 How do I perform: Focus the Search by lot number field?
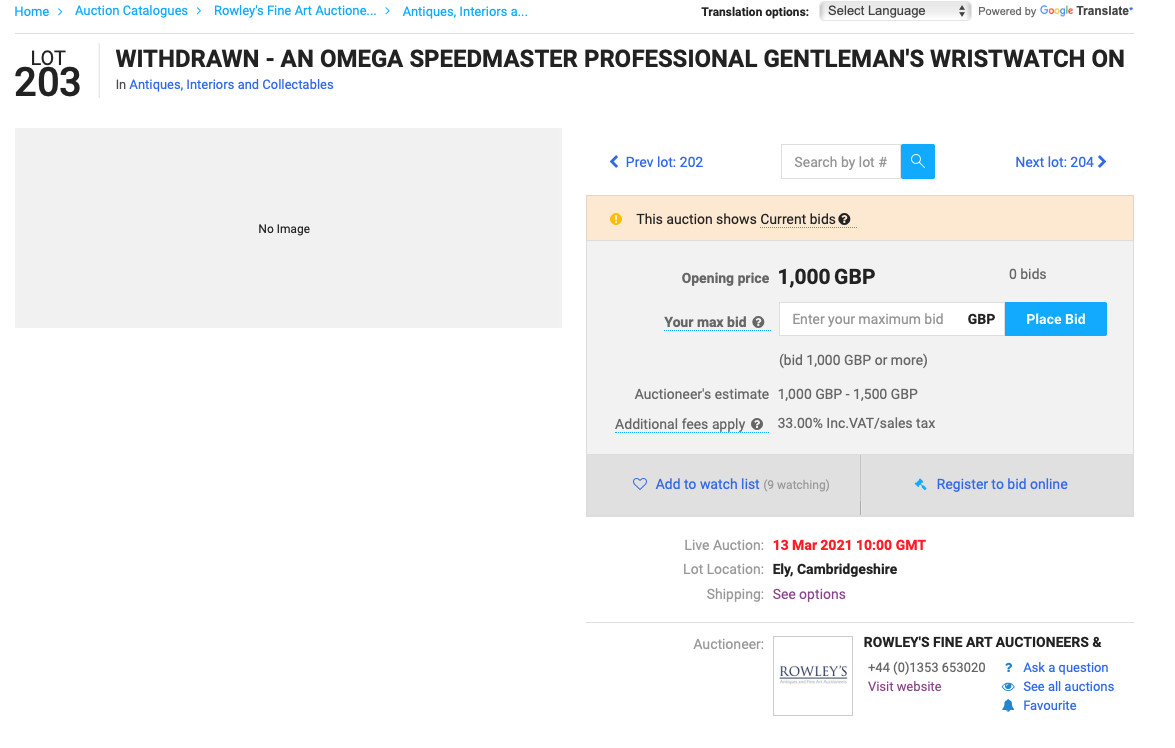coord(840,162)
